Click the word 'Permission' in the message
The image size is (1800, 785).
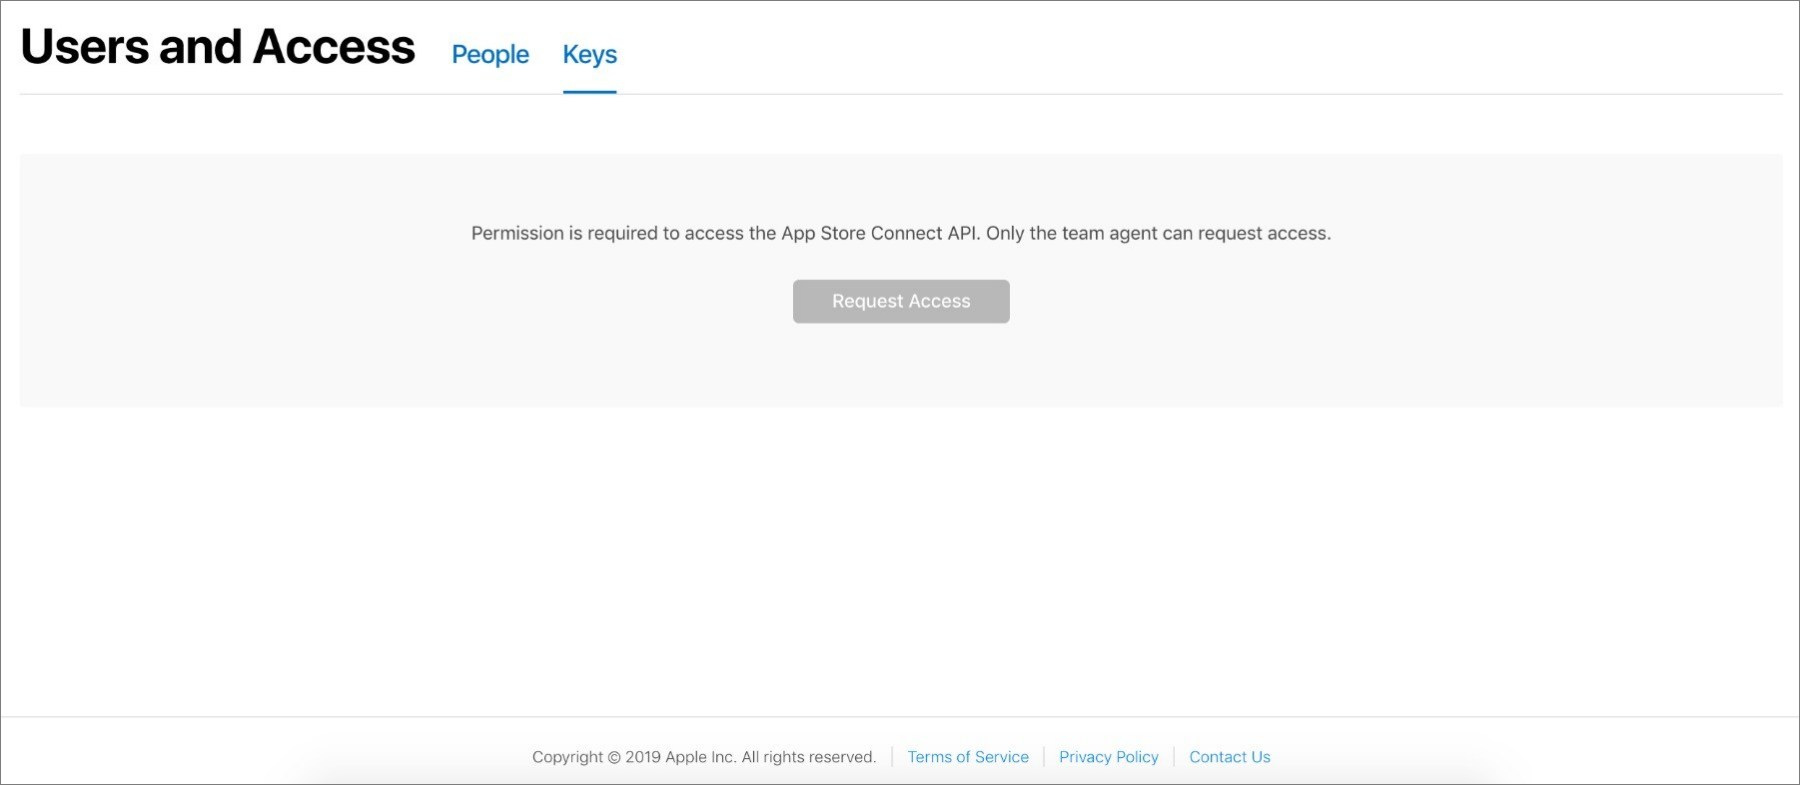[x=517, y=233]
